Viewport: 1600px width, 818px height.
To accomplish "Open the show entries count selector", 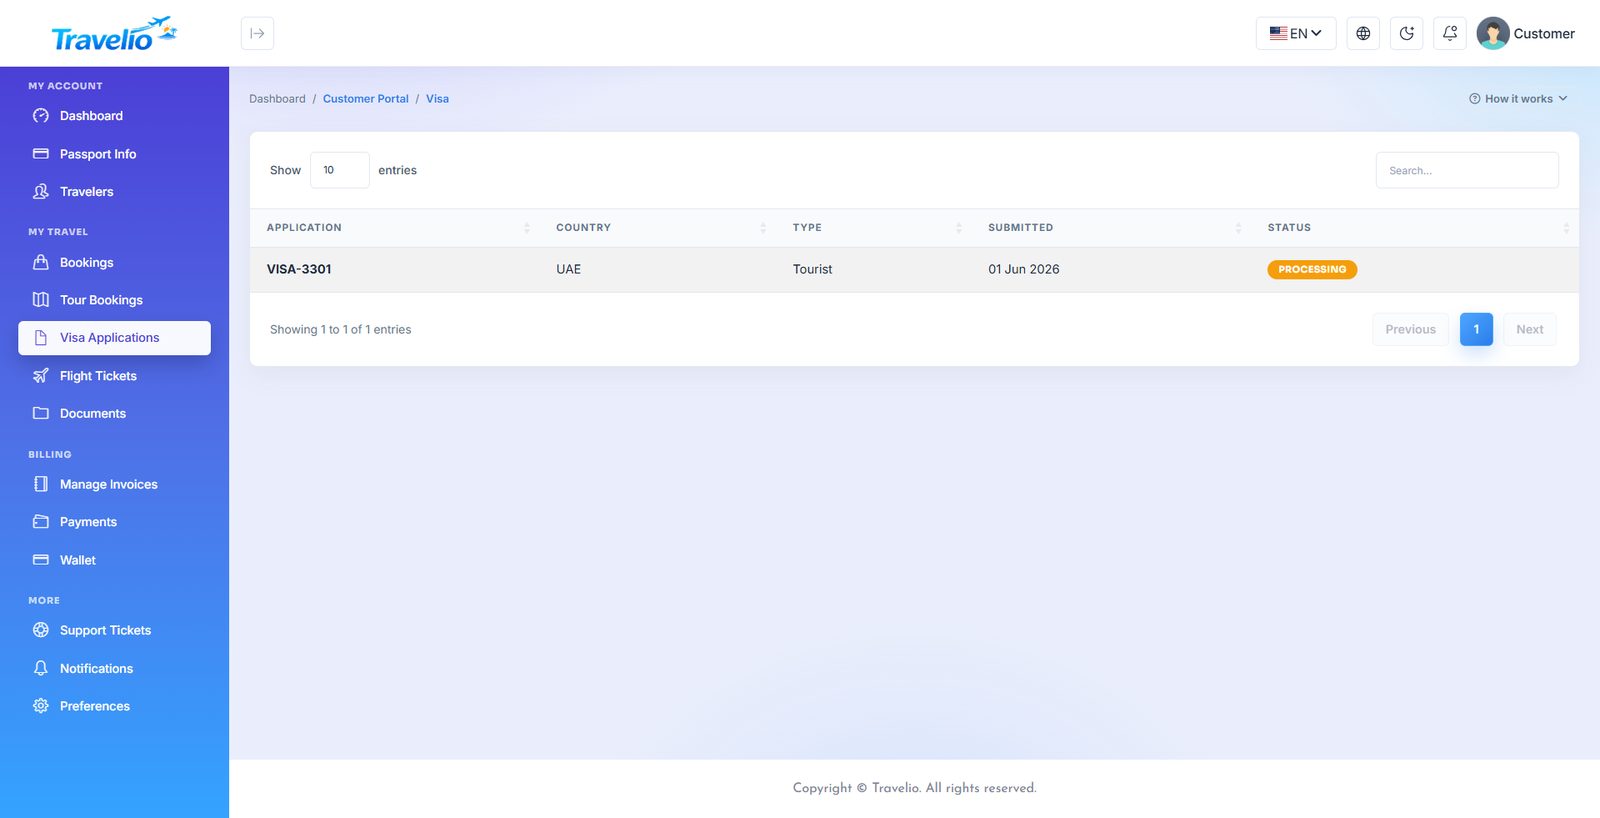I will (339, 170).
